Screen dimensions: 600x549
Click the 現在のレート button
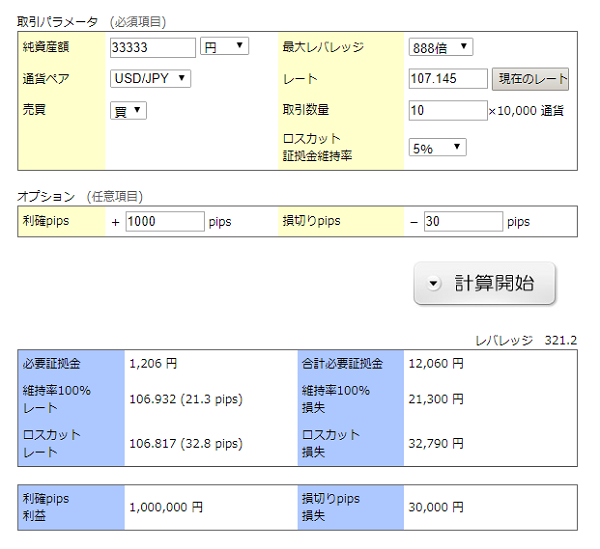(x=530, y=79)
